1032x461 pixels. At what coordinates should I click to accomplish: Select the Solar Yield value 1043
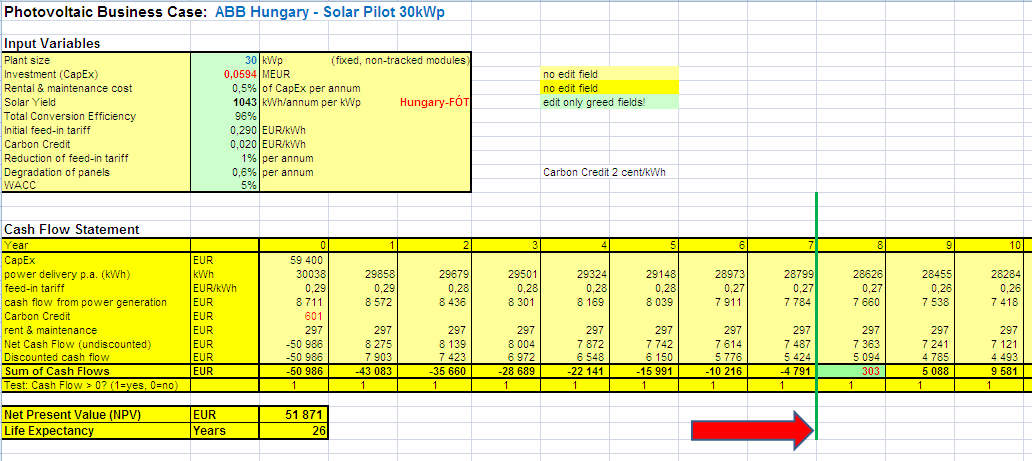[x=225, y=102]
